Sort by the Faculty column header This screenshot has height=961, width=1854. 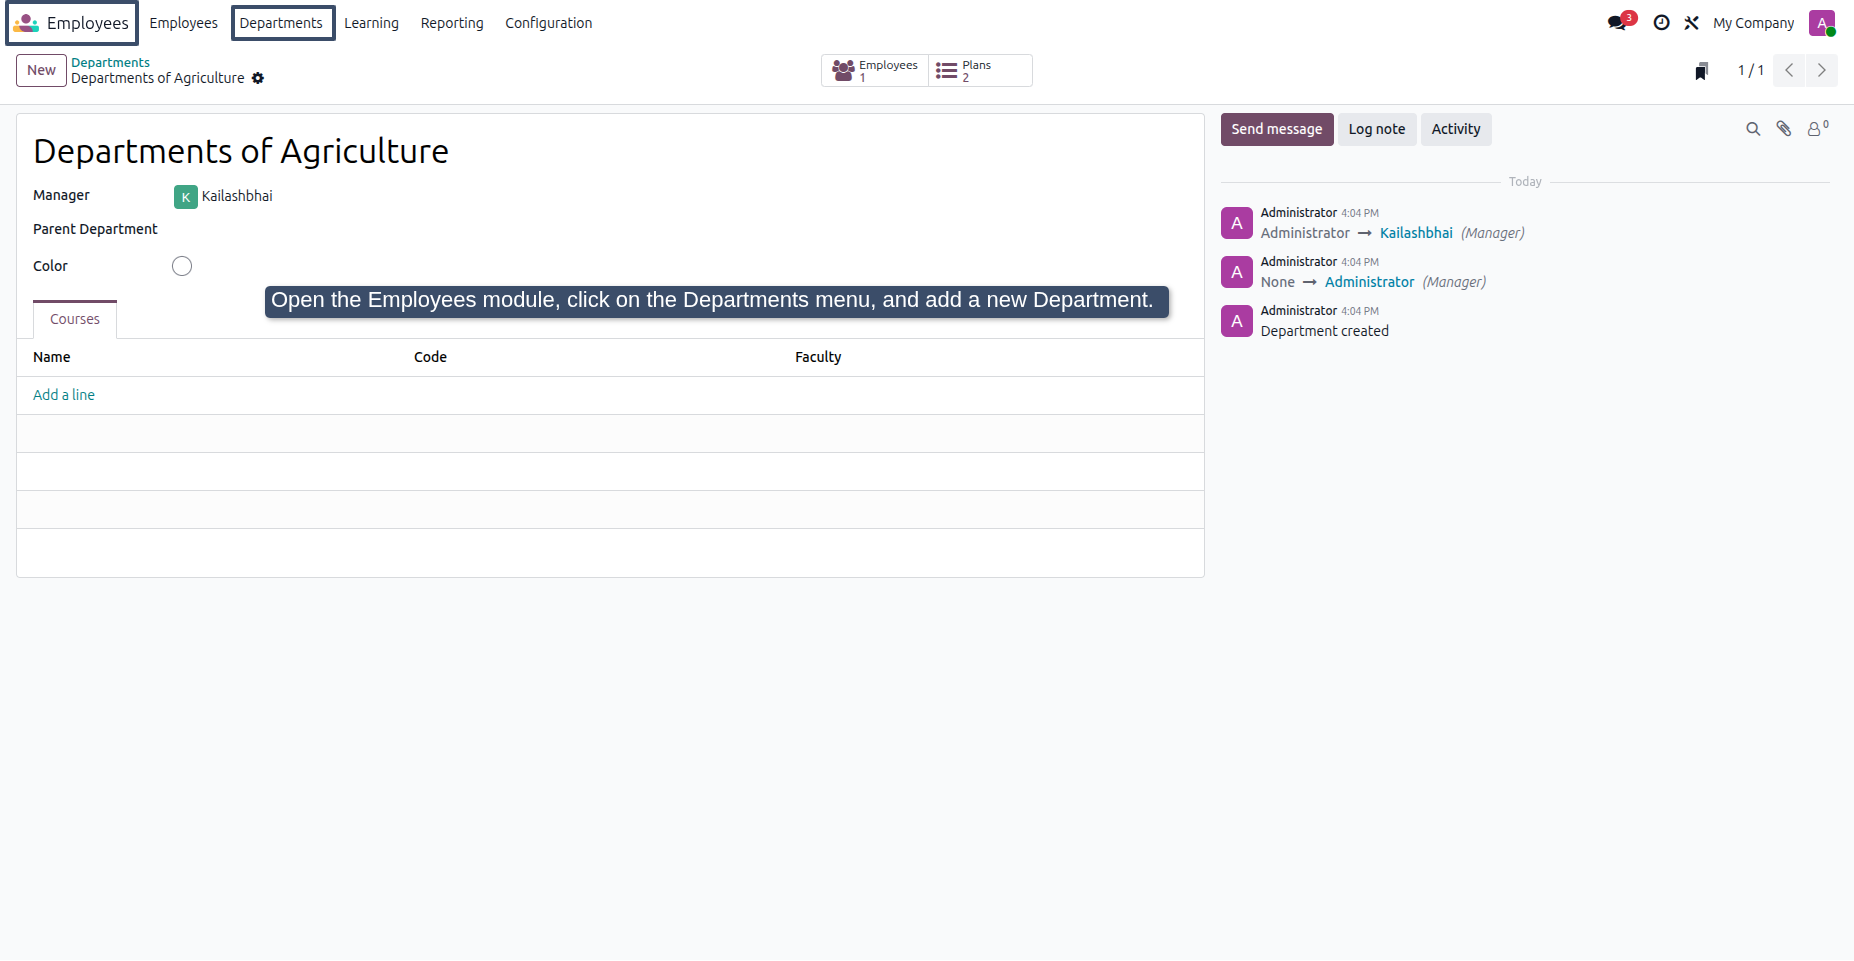click(x=818, y=357)
